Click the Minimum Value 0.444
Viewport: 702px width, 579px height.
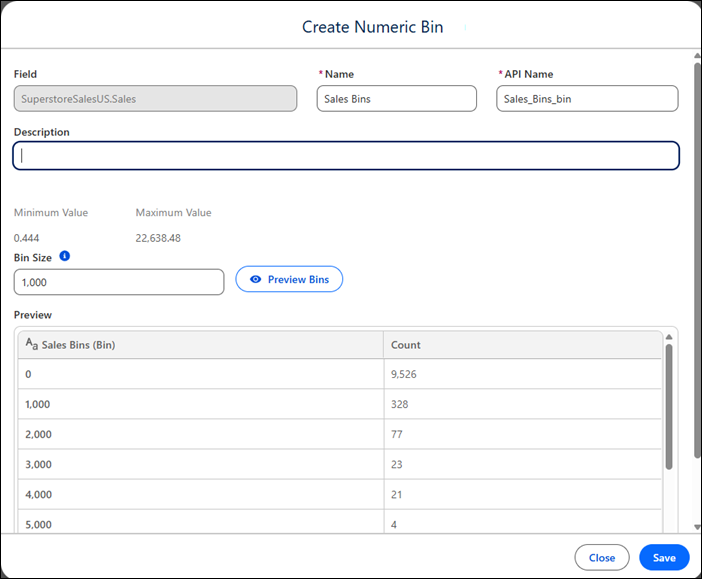26,238
